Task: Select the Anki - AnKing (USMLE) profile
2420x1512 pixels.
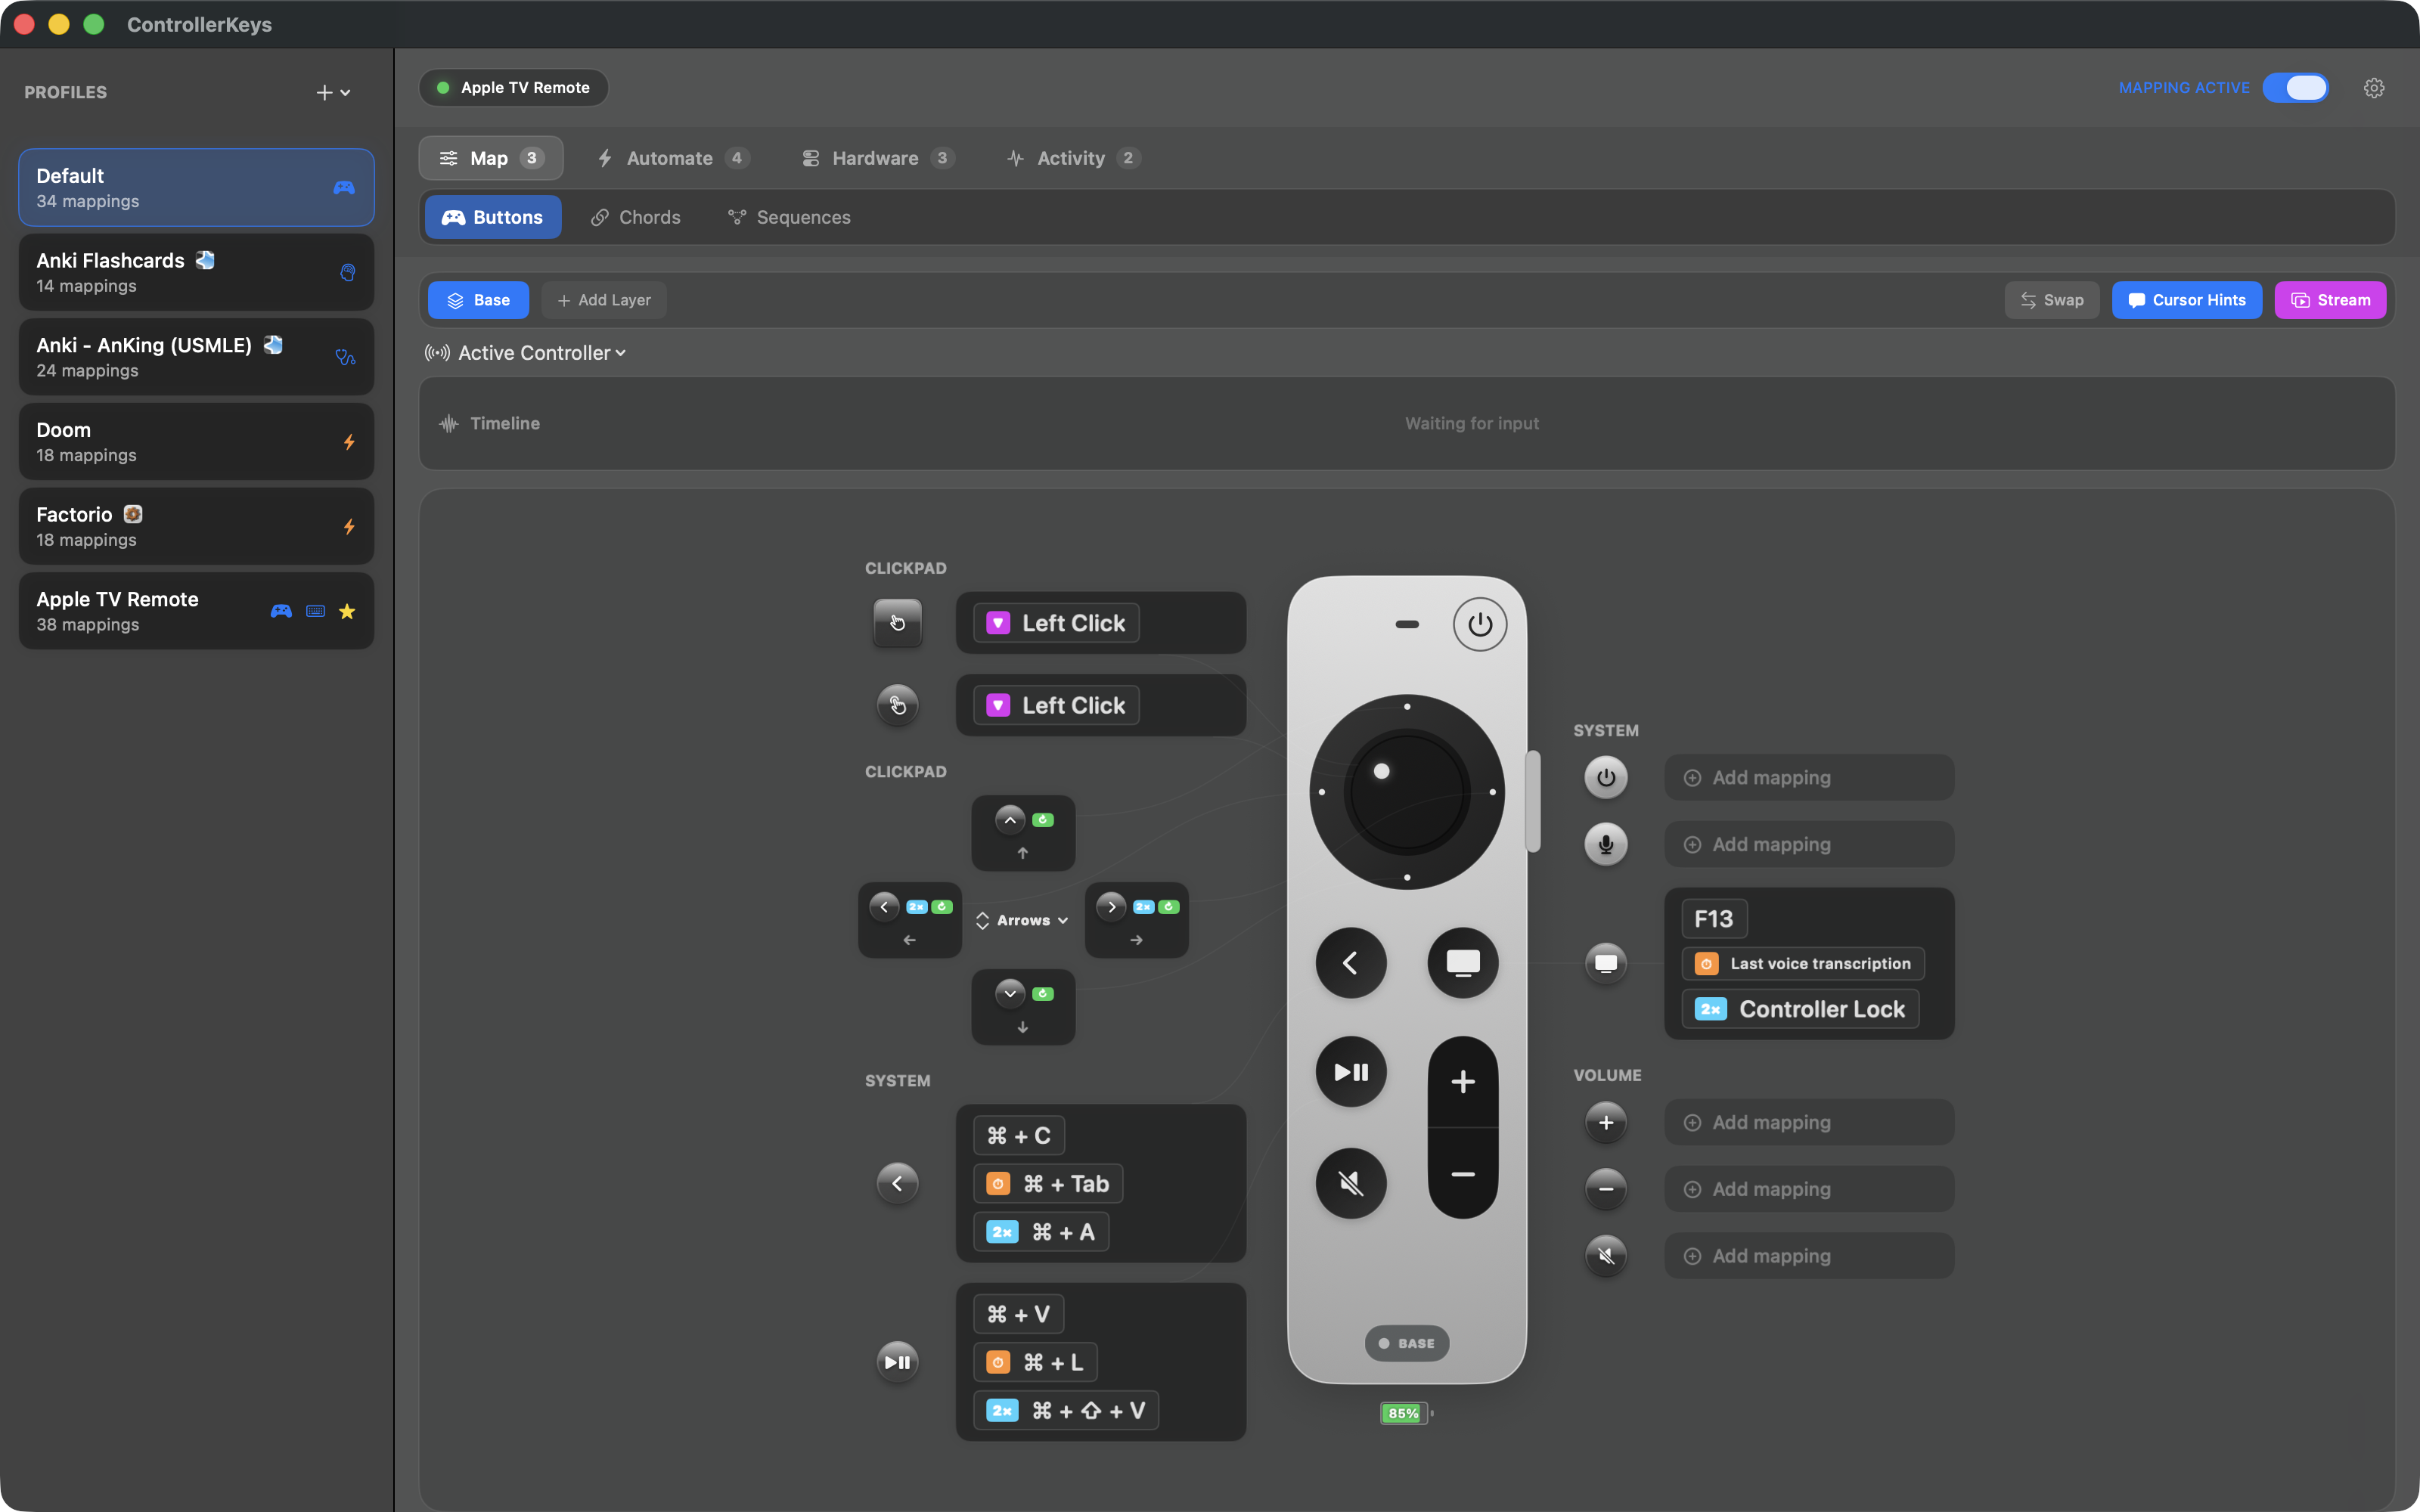Action: pos(196,357)
